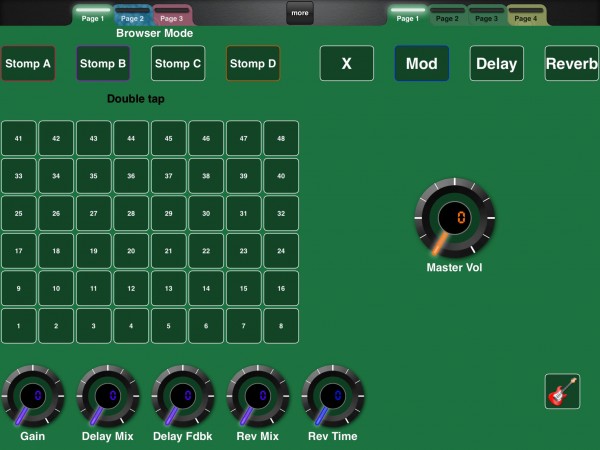This screenshot has width=600, height=450.
Task: Toggle the Stomp C effect
Action: point(178,63)
